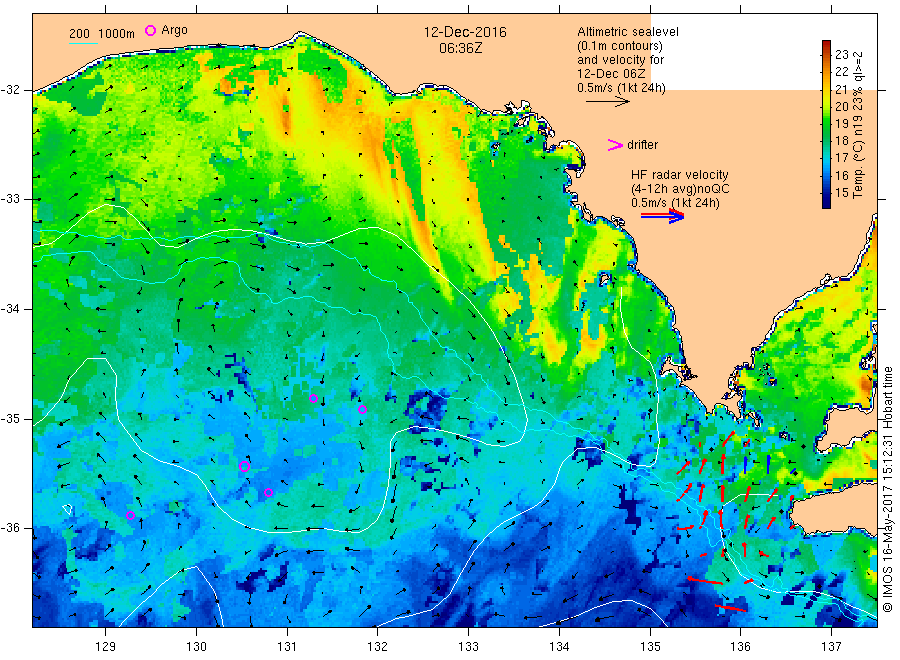Click the color bar value '15'

[841, 192]
